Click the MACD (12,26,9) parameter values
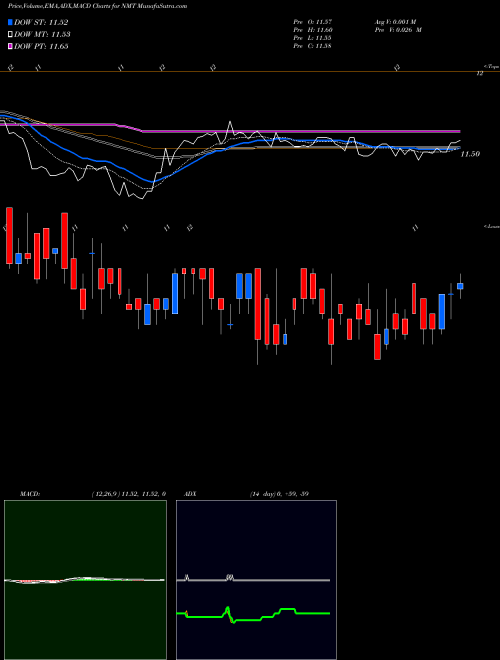 [128, 494]
